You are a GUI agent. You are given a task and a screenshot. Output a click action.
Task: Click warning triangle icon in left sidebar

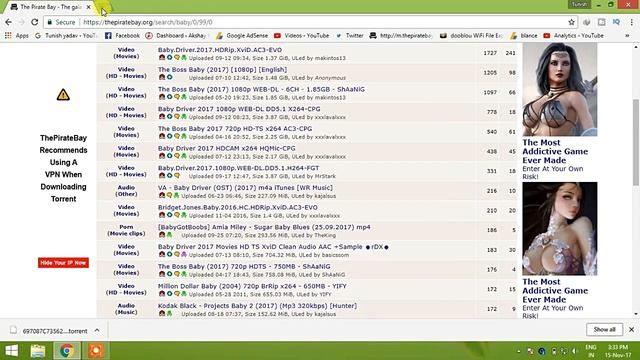point(63,95)
